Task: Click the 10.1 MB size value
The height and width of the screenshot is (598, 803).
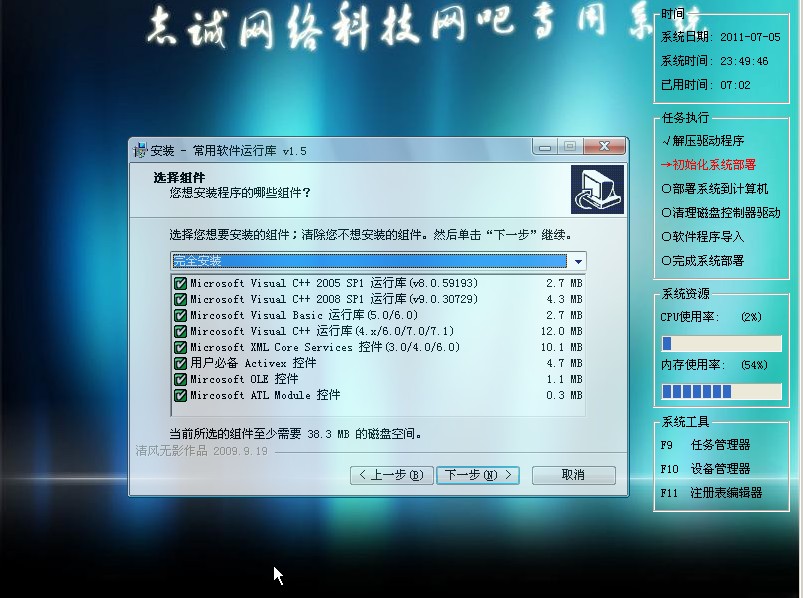Action: [x=561, y=347]
